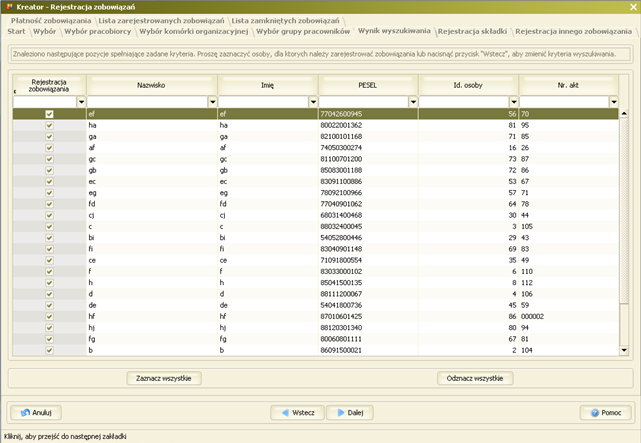The width and height of the screenshot is (641, 443).
Task: Toggle the checkbox for row b
Action: pos(49,350)
